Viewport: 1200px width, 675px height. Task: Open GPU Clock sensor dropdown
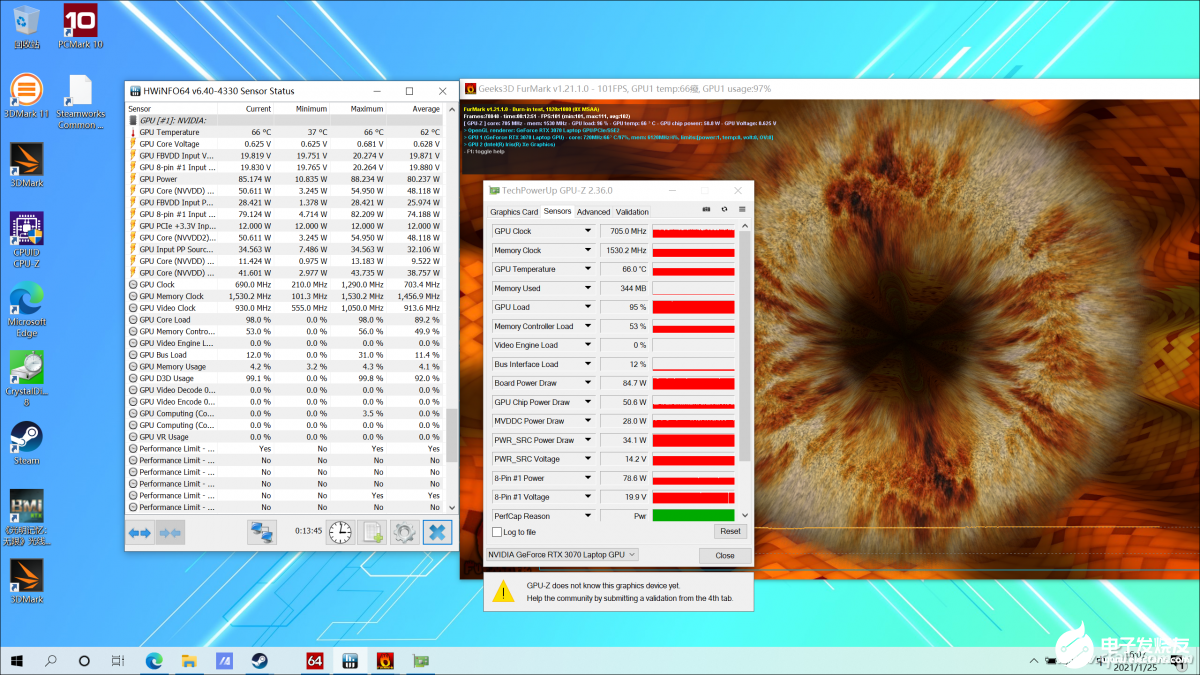[x=587, y=232]
